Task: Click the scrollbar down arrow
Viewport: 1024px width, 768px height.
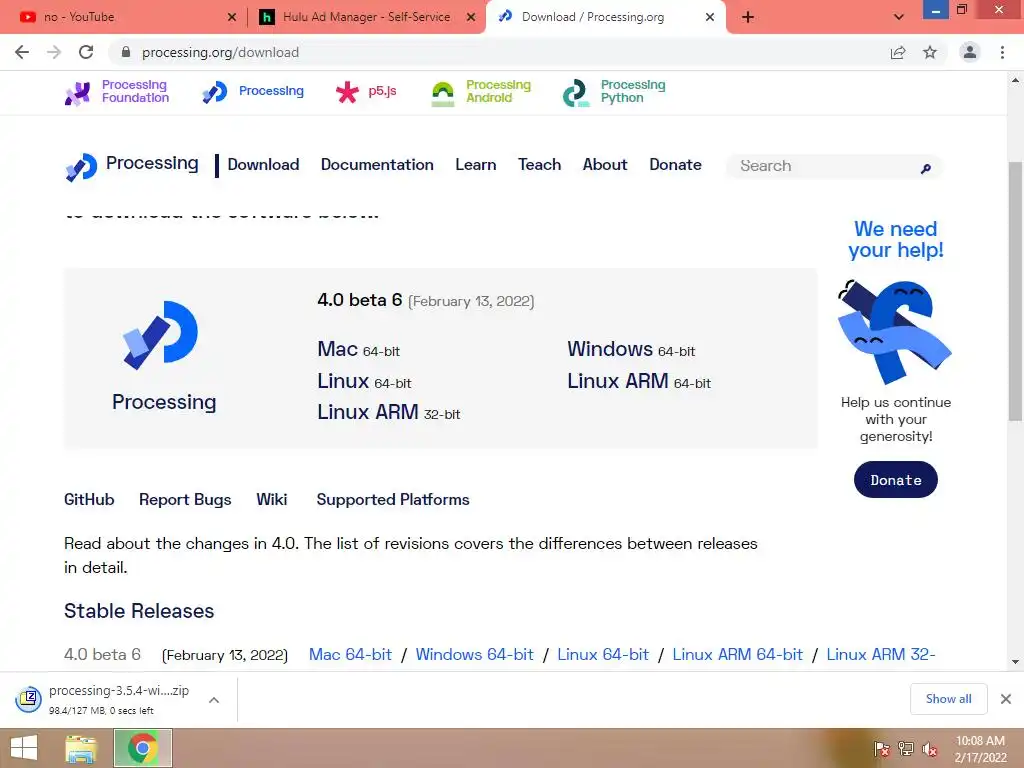Action: pos(1015,662)
